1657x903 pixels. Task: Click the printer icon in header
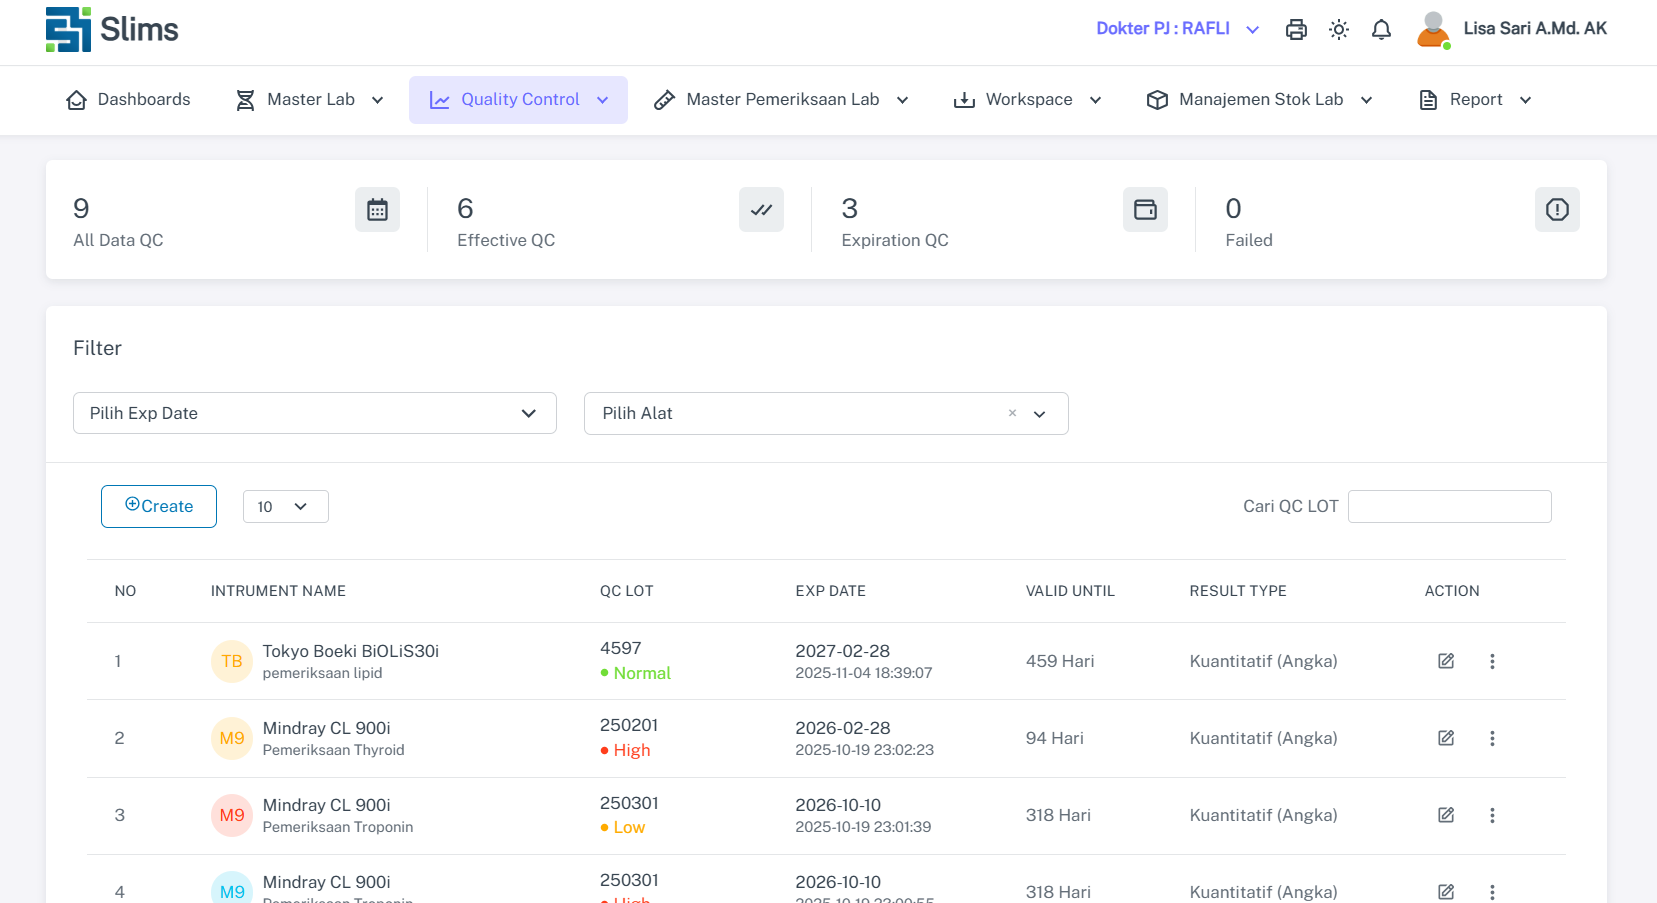1296,30
